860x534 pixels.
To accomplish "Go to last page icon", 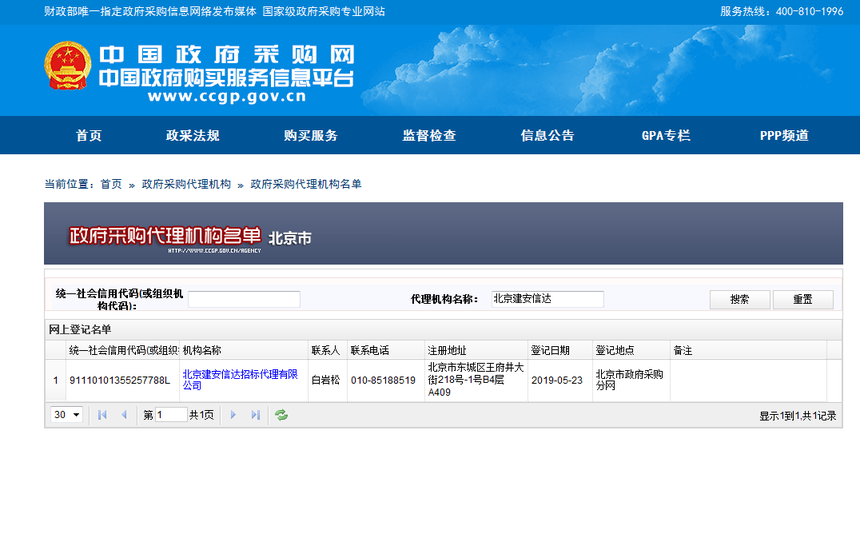I will tap(255, 415).
